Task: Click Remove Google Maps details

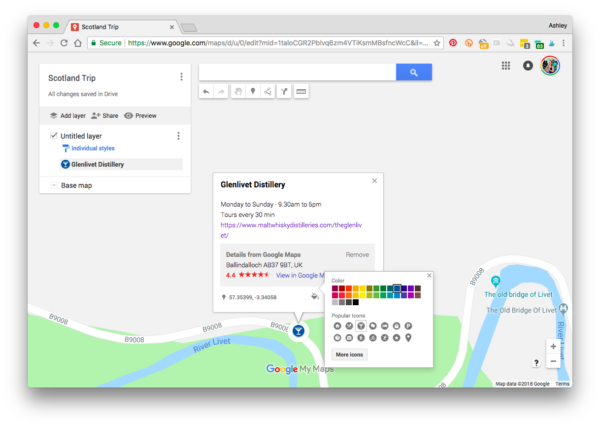Action: [x=357, y=254]
